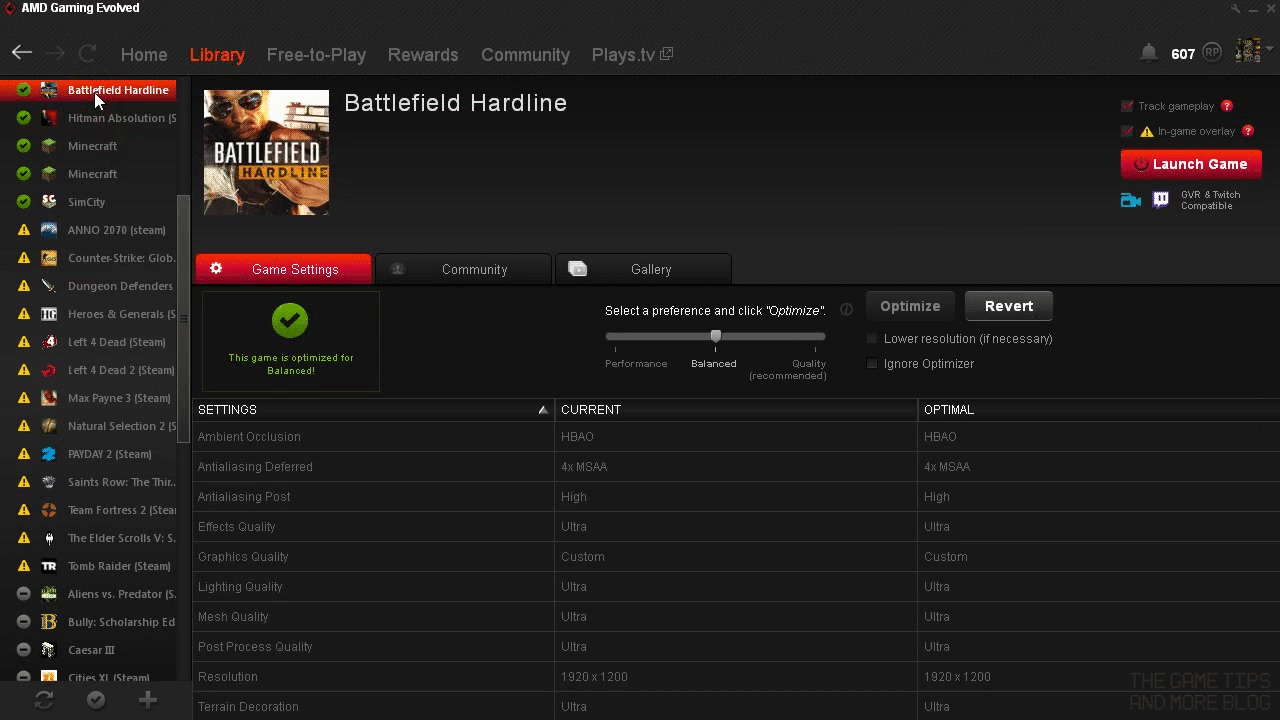Viewport: 1280px width, 720px height.
Task: Open the notifications bell icon
Action: (1148, 53)
